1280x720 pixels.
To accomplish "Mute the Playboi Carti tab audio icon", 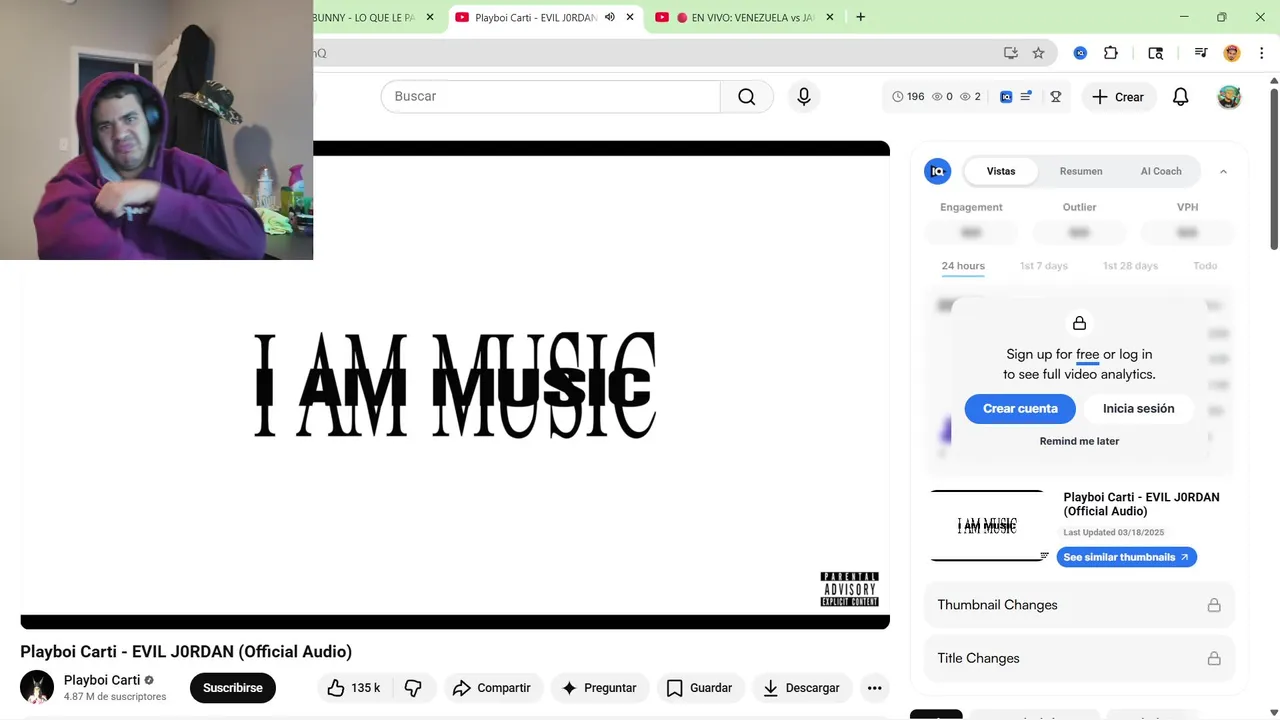I will [610, 17].
